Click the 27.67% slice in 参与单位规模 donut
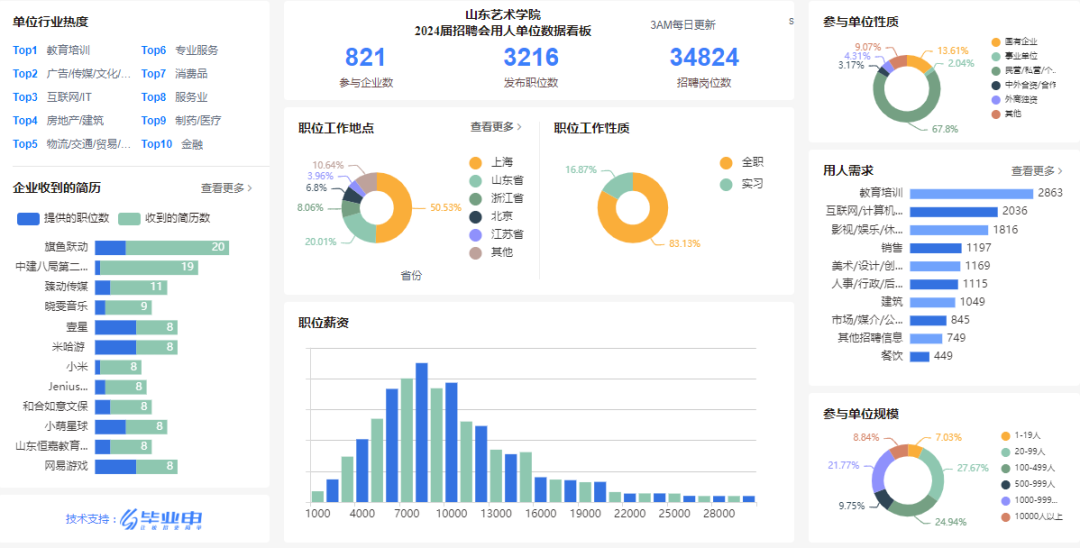Viewport: 1080px width, 548px height. click(934, 474)
